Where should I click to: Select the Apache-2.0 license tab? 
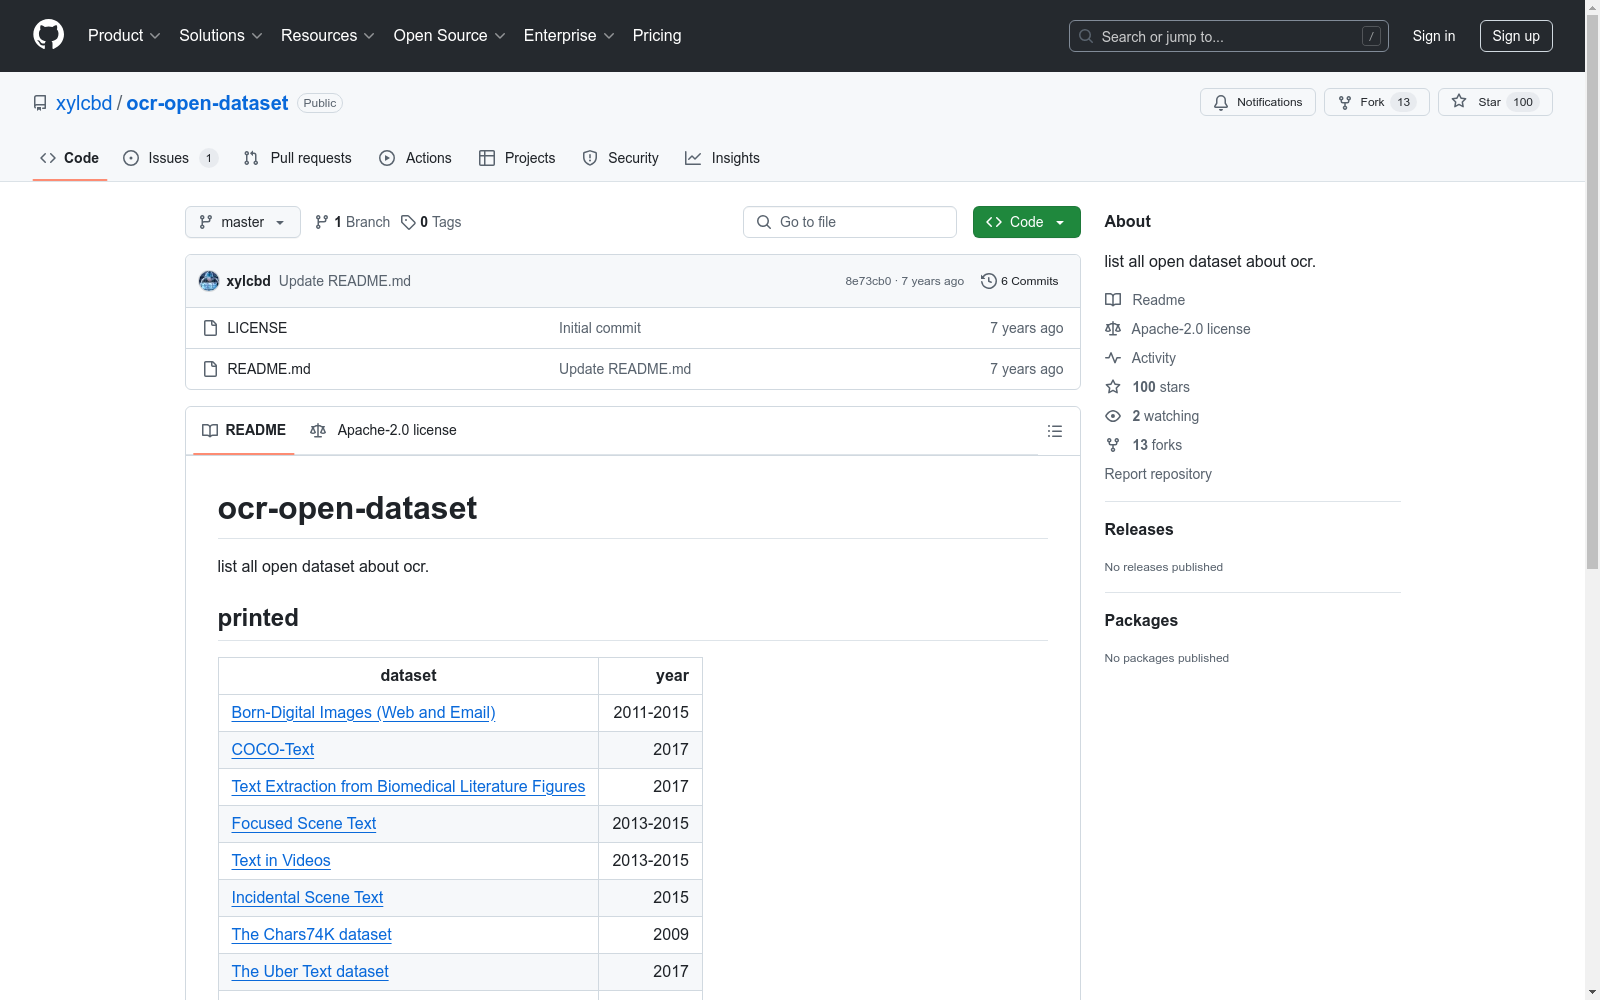pos(383,430)
